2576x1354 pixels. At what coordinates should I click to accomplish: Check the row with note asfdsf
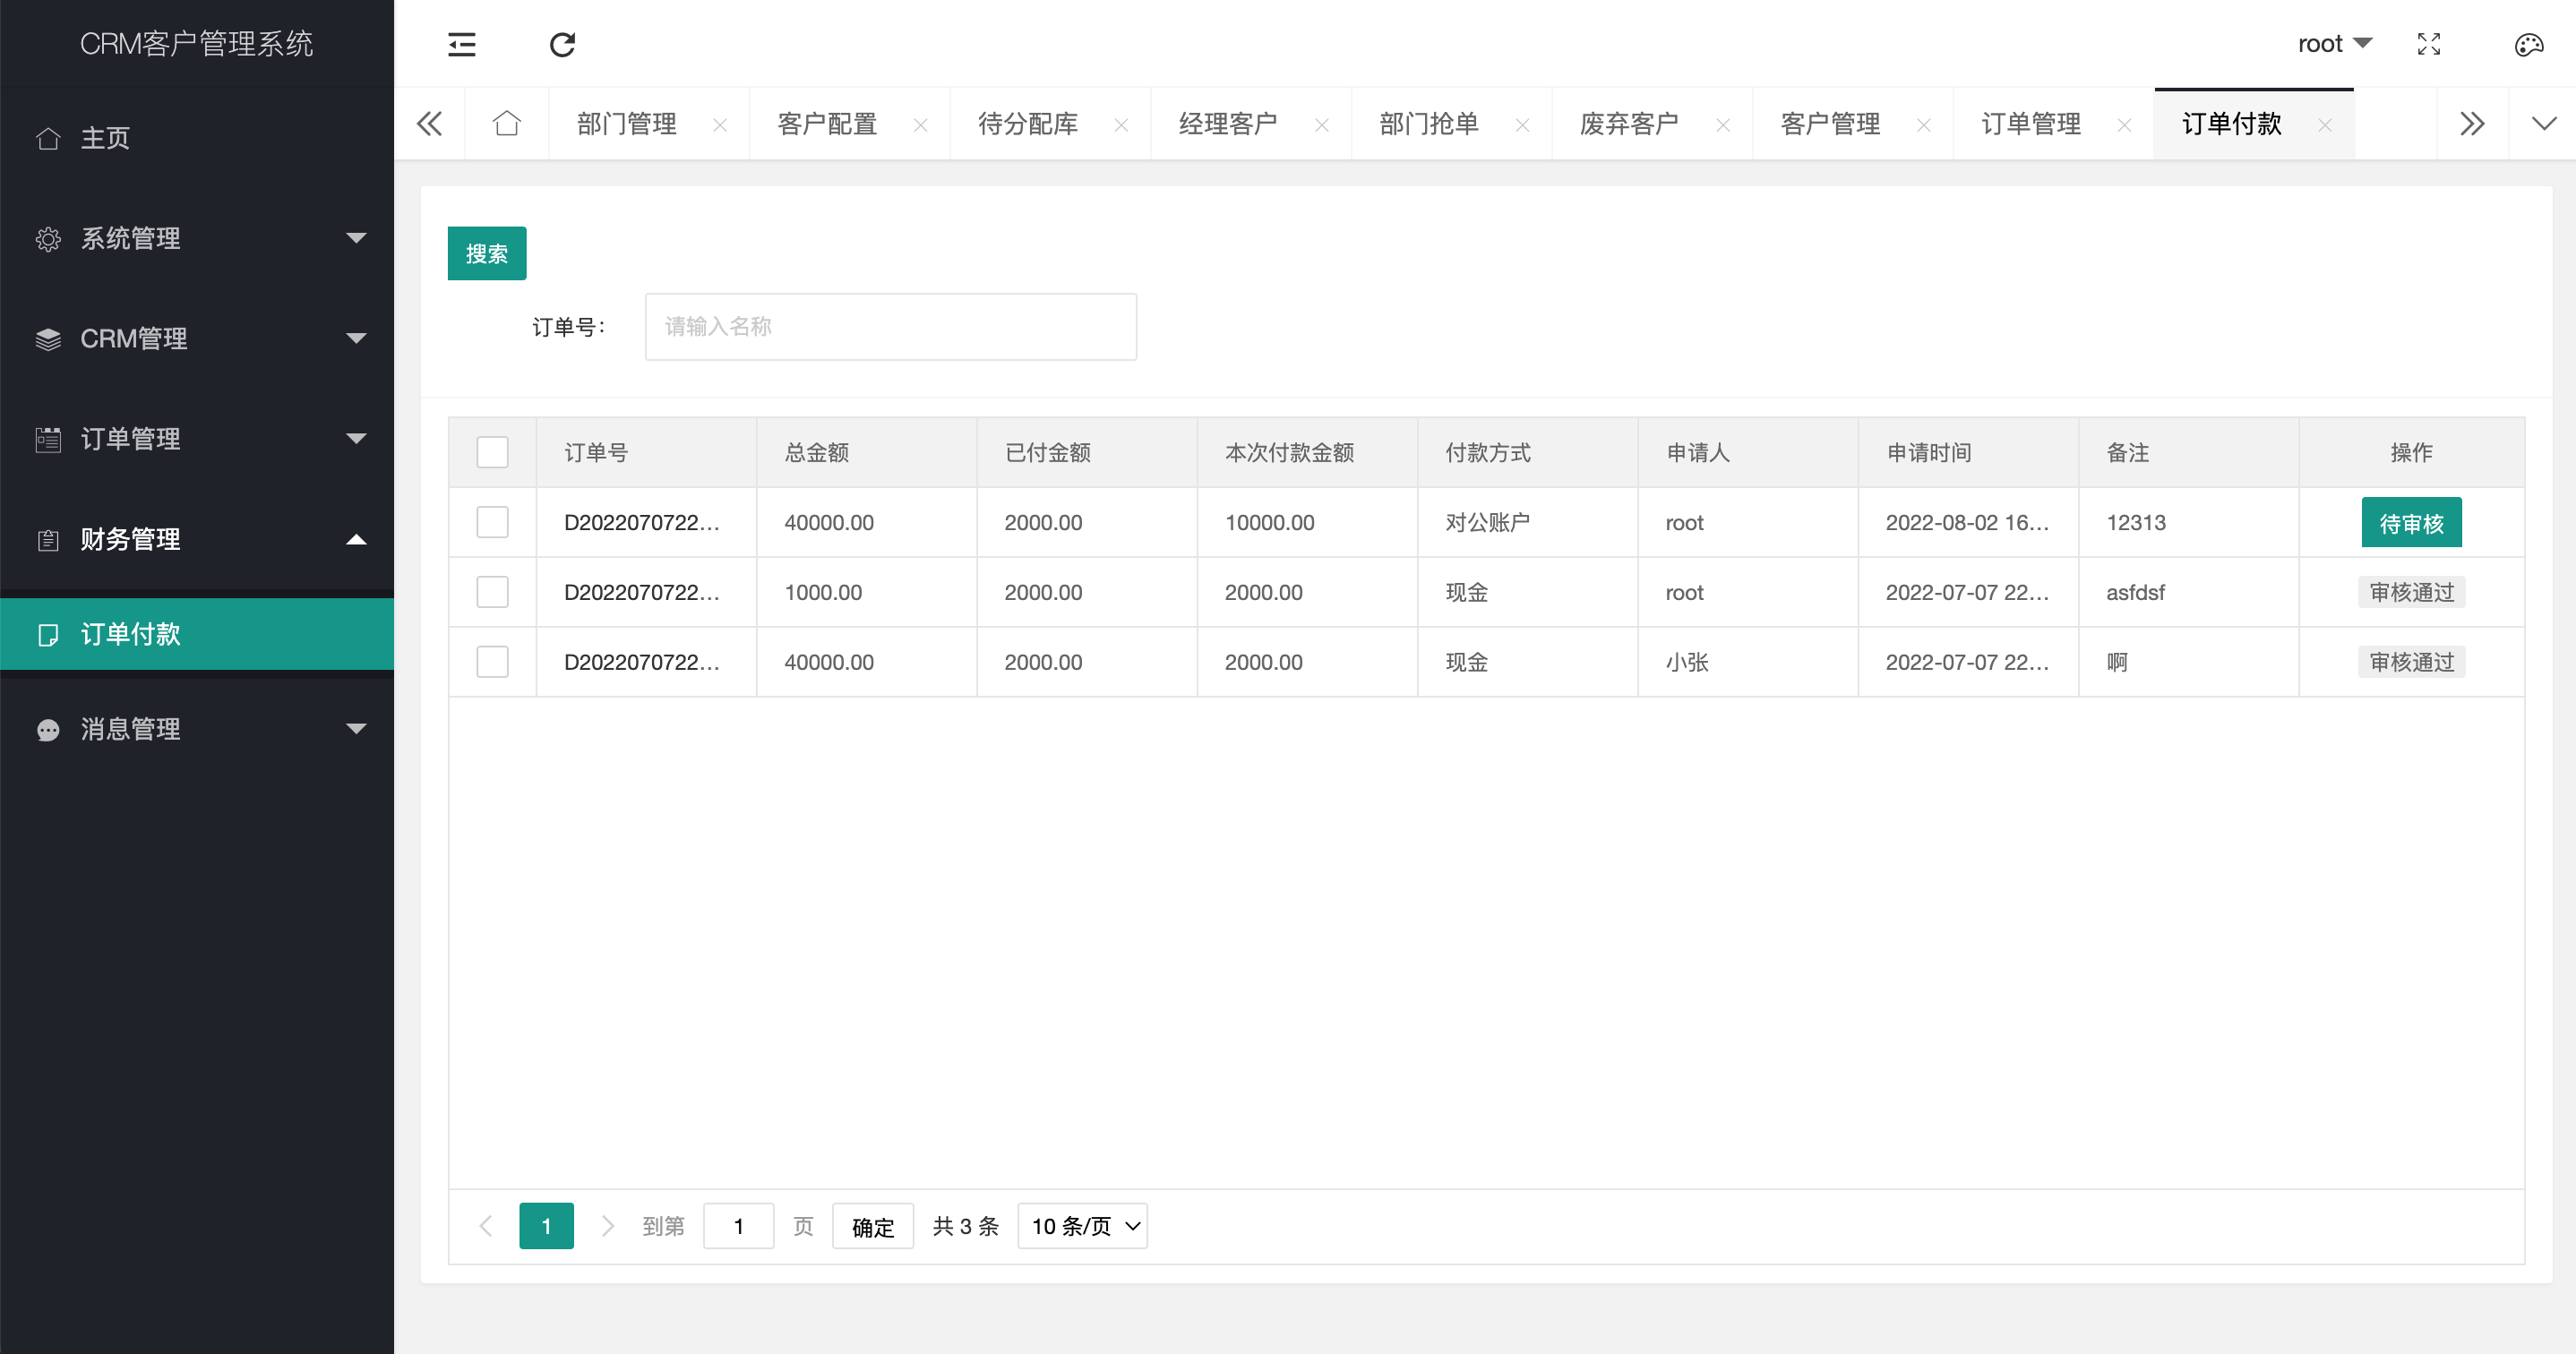click(492, 592)
